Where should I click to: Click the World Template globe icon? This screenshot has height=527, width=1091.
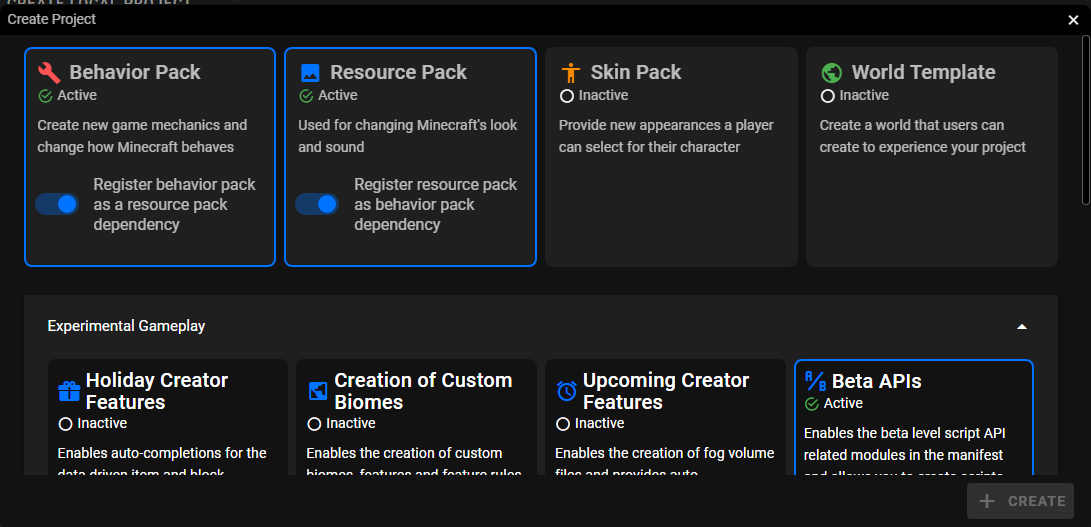831,72
